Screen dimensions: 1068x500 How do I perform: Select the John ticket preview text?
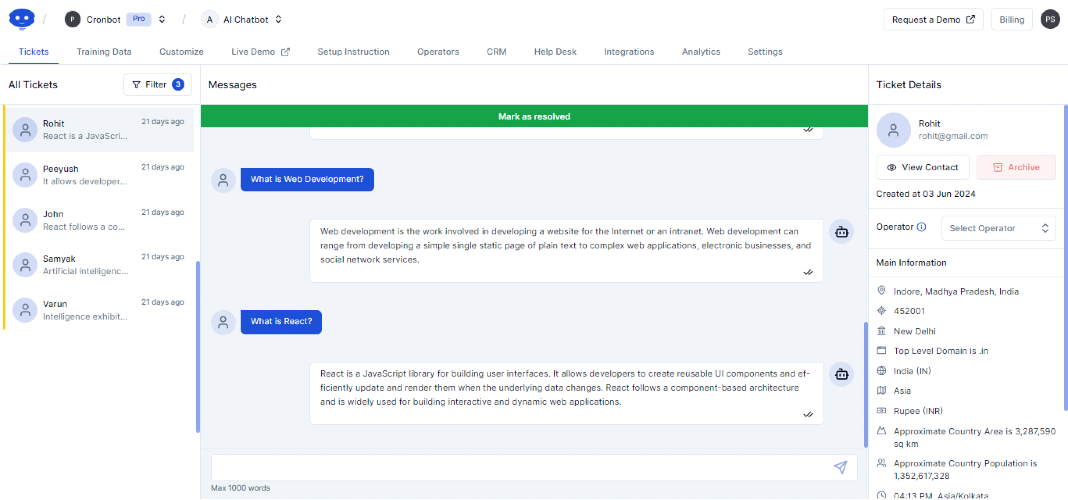point(85,226)
